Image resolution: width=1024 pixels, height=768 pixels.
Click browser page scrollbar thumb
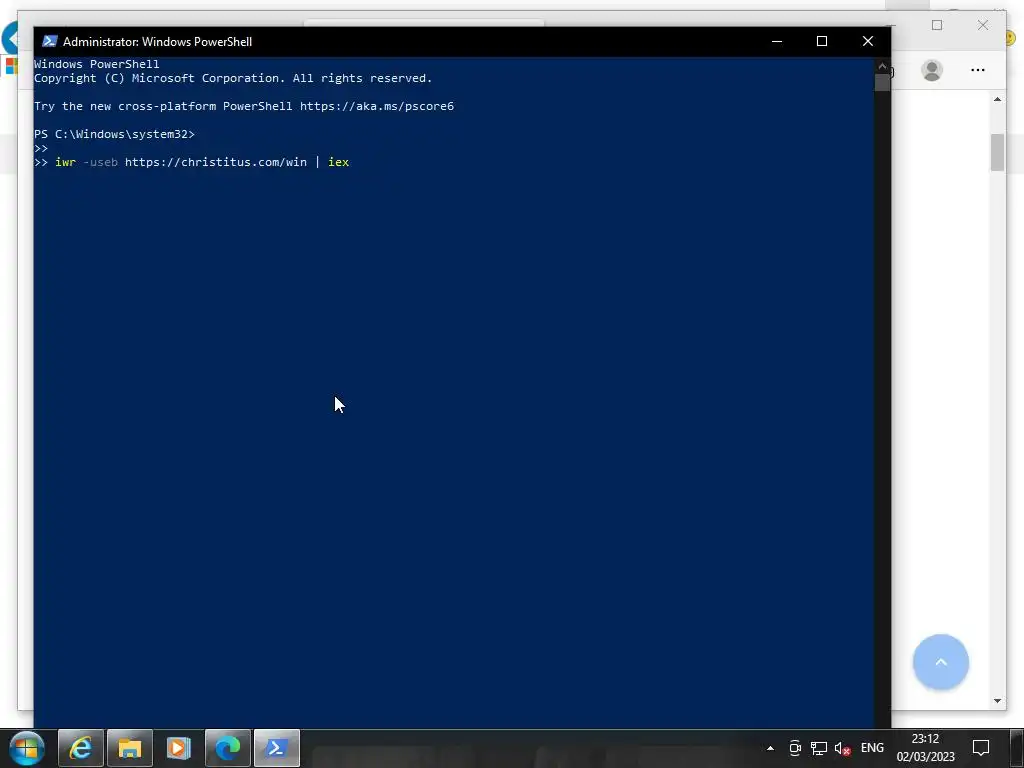tap(997, 152)
